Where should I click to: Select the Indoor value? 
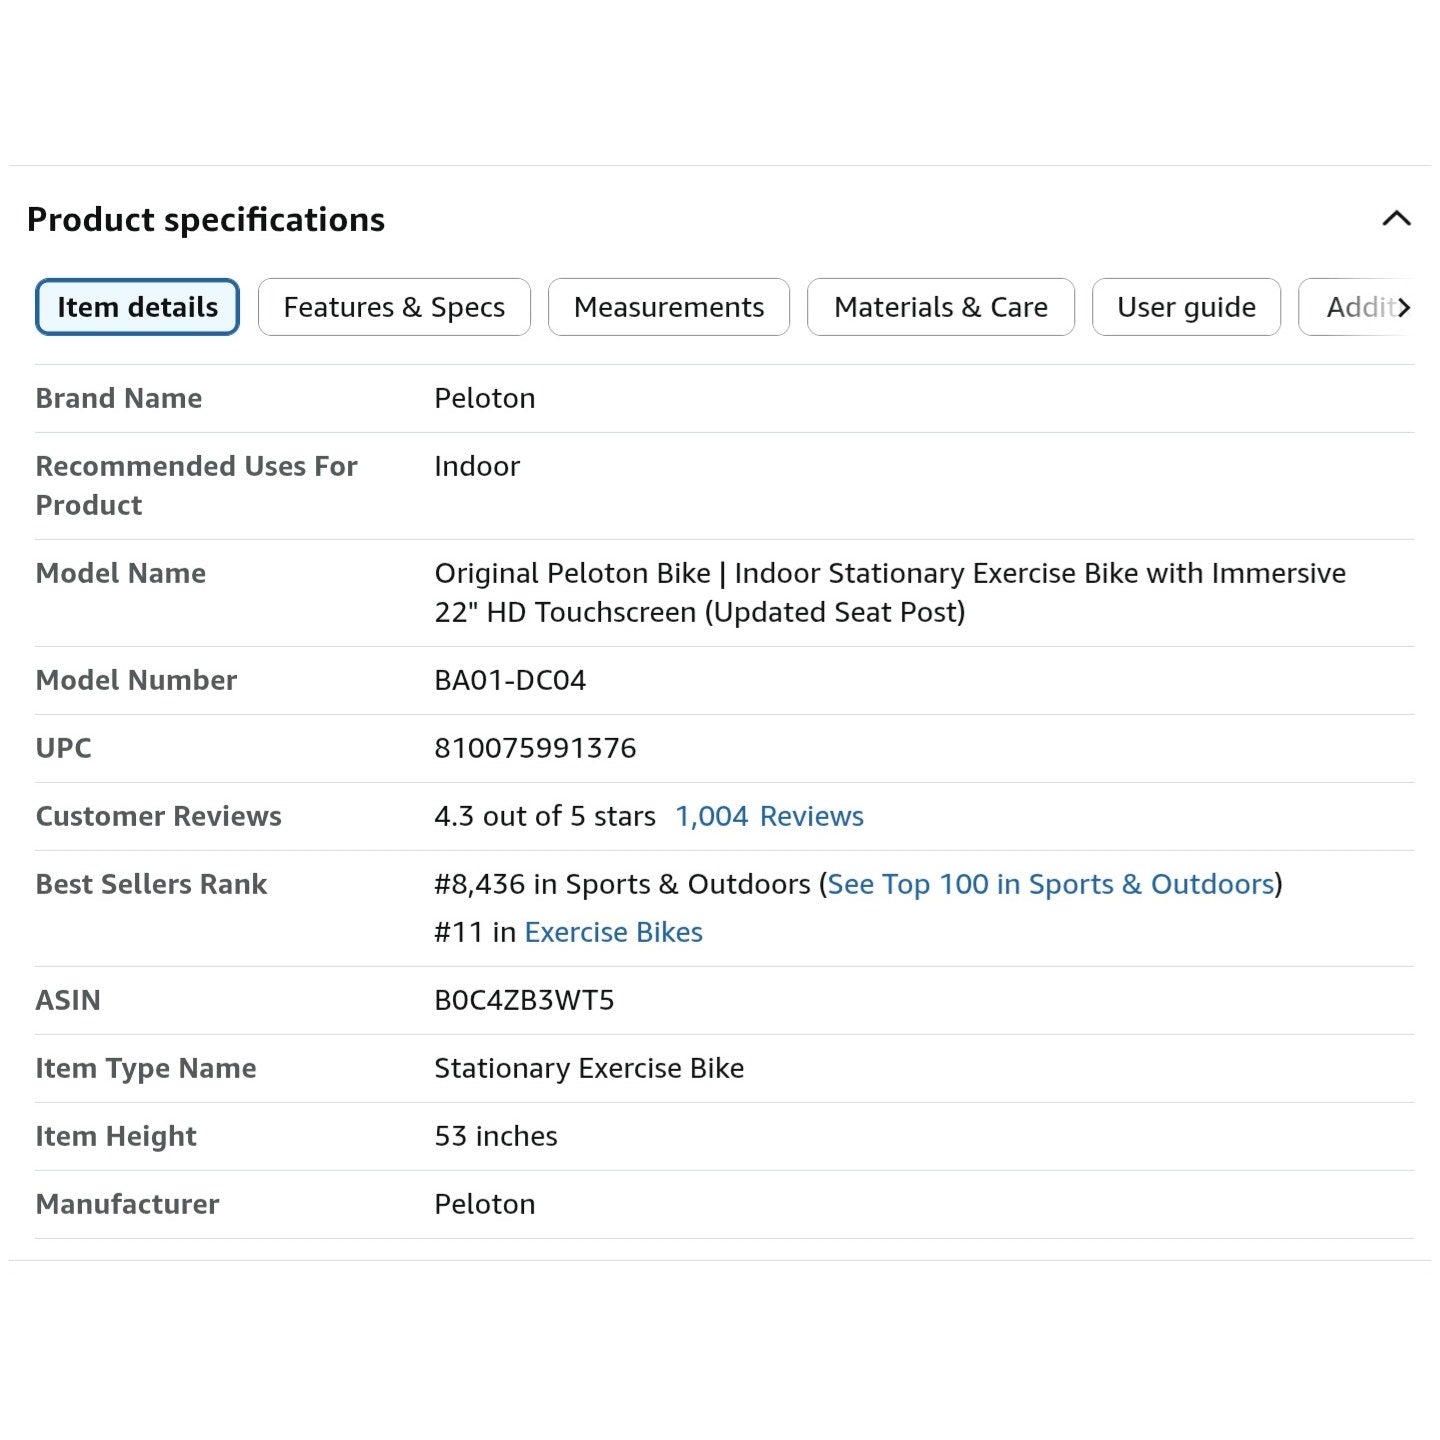477,466
